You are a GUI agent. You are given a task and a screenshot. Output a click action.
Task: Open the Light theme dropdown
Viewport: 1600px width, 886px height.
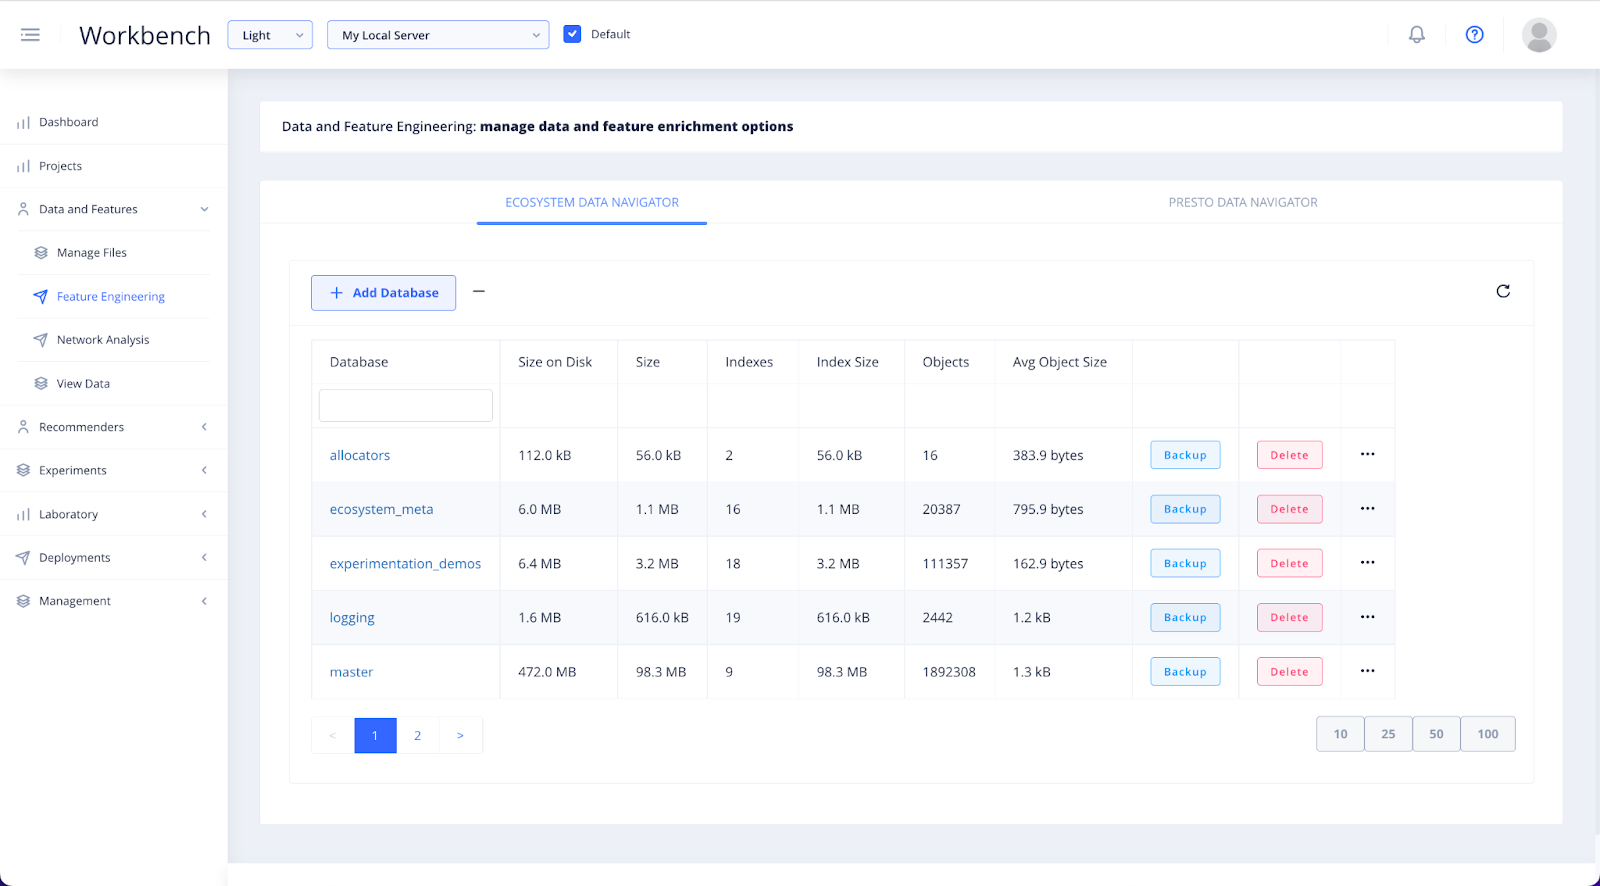270,35
